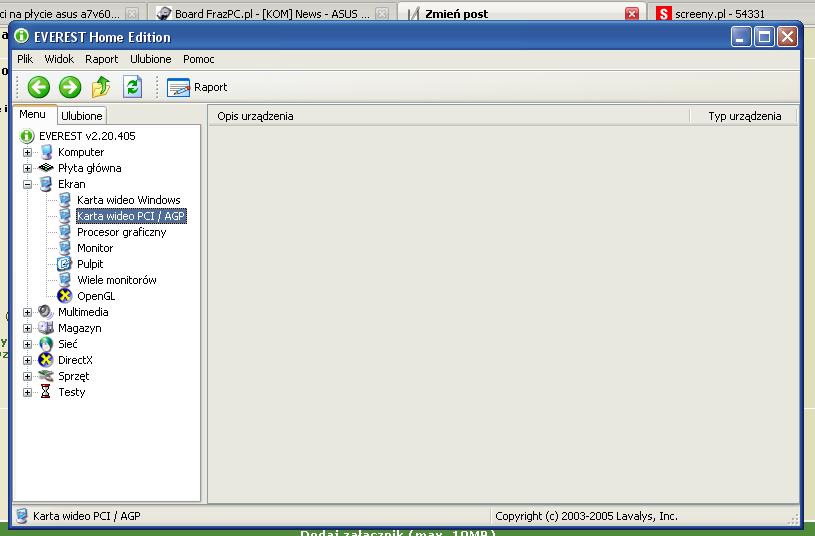Click the folder up-level toolbar icon
815x536 pixels.
(101, 87)
